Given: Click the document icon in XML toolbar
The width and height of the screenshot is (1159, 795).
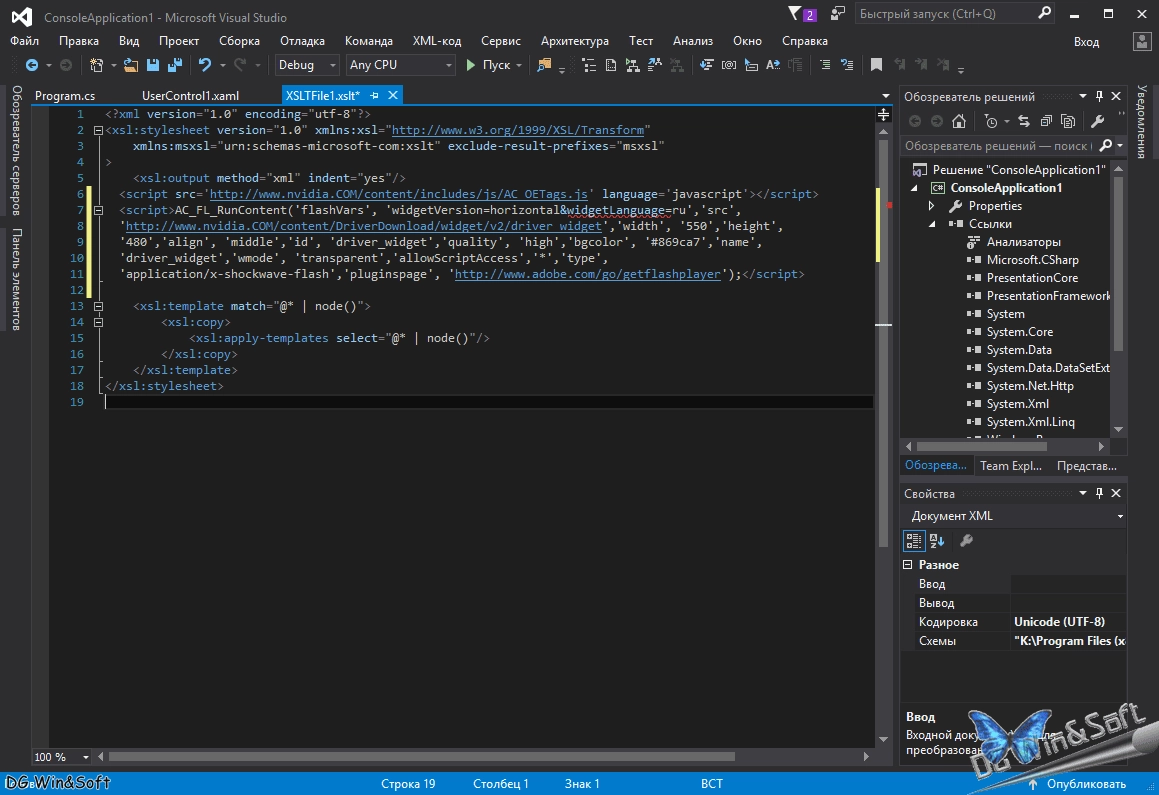Looking at the screenshot, I should [611, 65].
